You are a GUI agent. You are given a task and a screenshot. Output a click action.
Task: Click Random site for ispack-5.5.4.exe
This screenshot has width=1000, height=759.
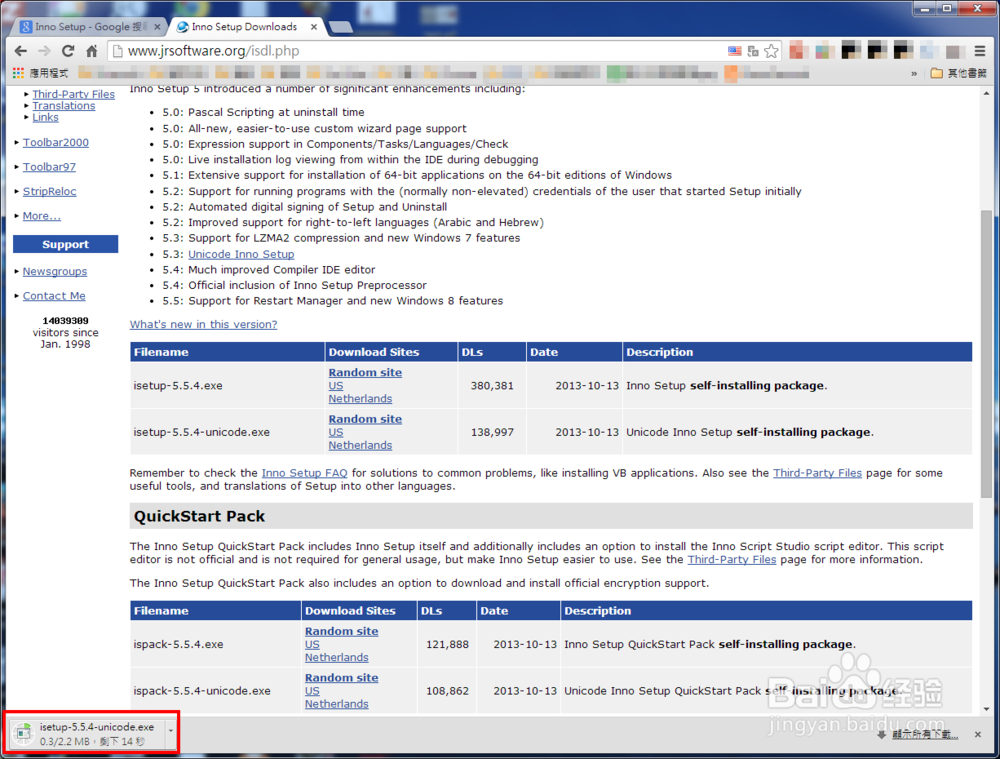point(341,631)
